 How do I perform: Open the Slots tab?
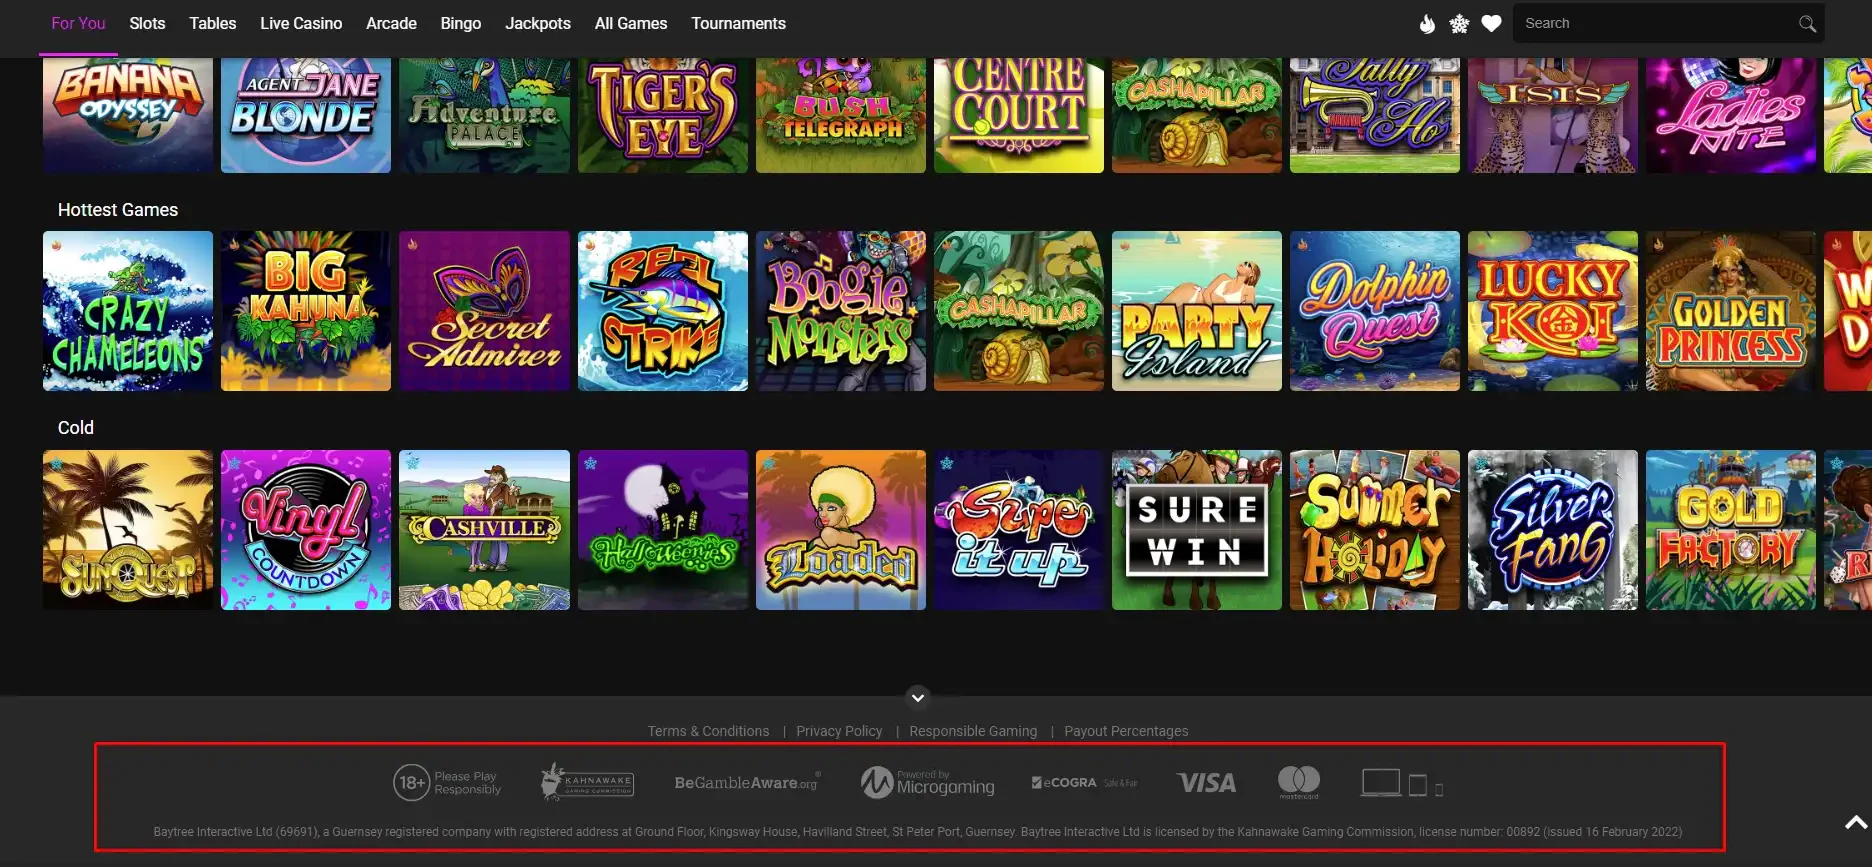(x=147, y=23)
